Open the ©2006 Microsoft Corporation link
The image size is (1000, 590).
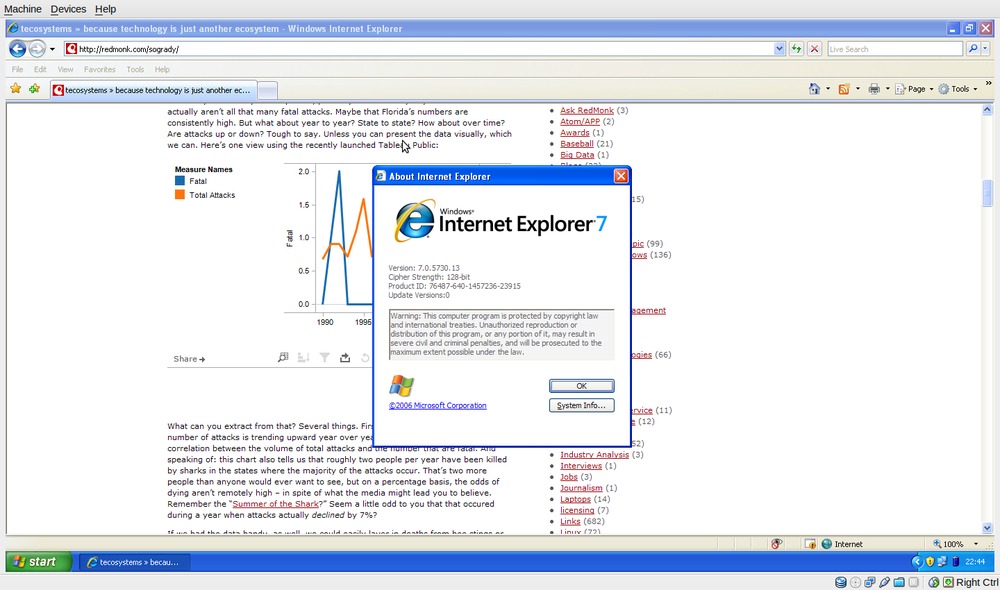pos(437,406)
